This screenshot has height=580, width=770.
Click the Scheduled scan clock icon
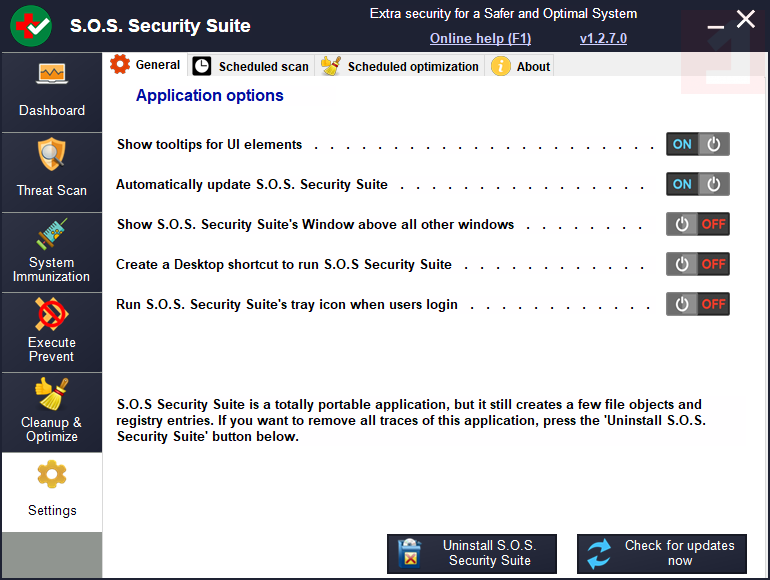tap(202, 66)
